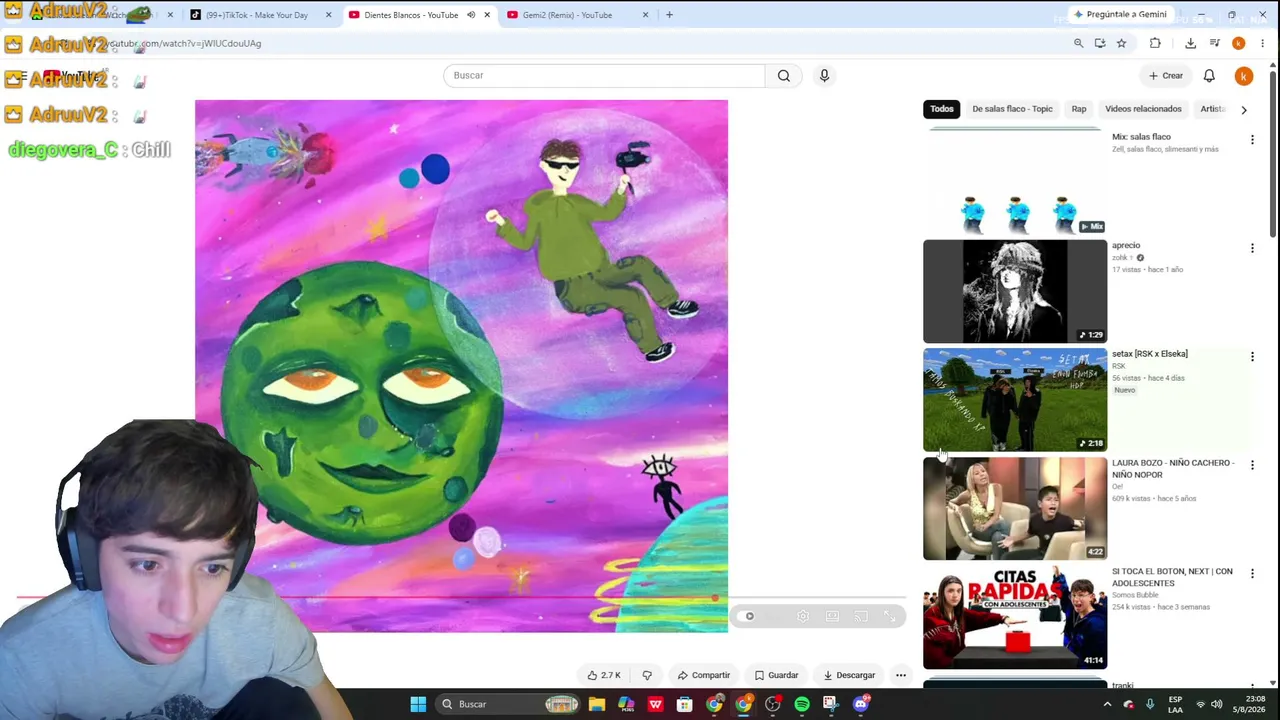Dislike the video with thumbs-down

(x=647, y=675)
